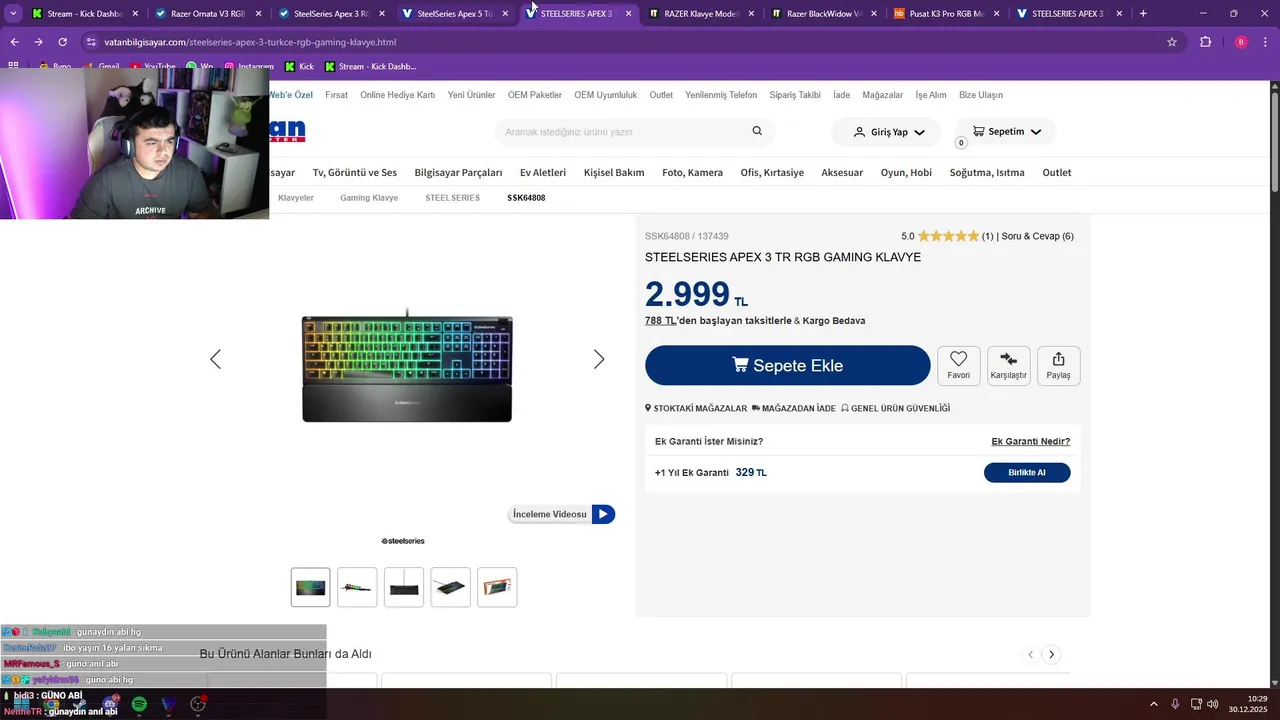The height and width of the screenshot is (720, 1280).
Task: Go to STEELSERIES breadcrumb
Action: click(x=452, y=198)
